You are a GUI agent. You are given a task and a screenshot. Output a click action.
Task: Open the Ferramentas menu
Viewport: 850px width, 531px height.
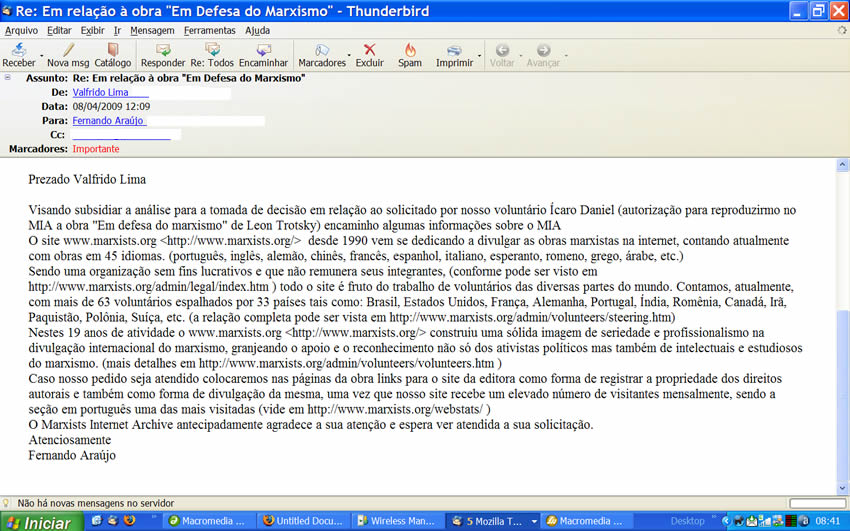click(x=210, y=30)
